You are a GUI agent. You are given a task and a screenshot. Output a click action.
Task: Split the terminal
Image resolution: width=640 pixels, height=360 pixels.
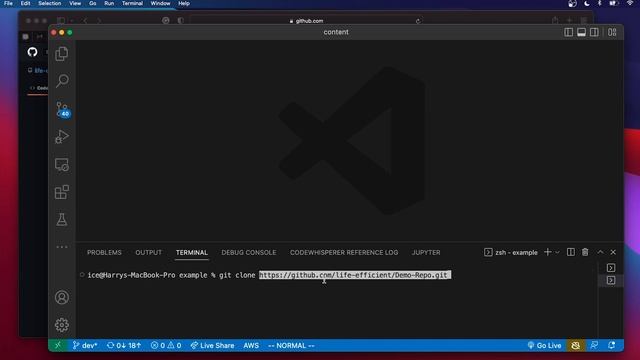[x=571, y=252]
